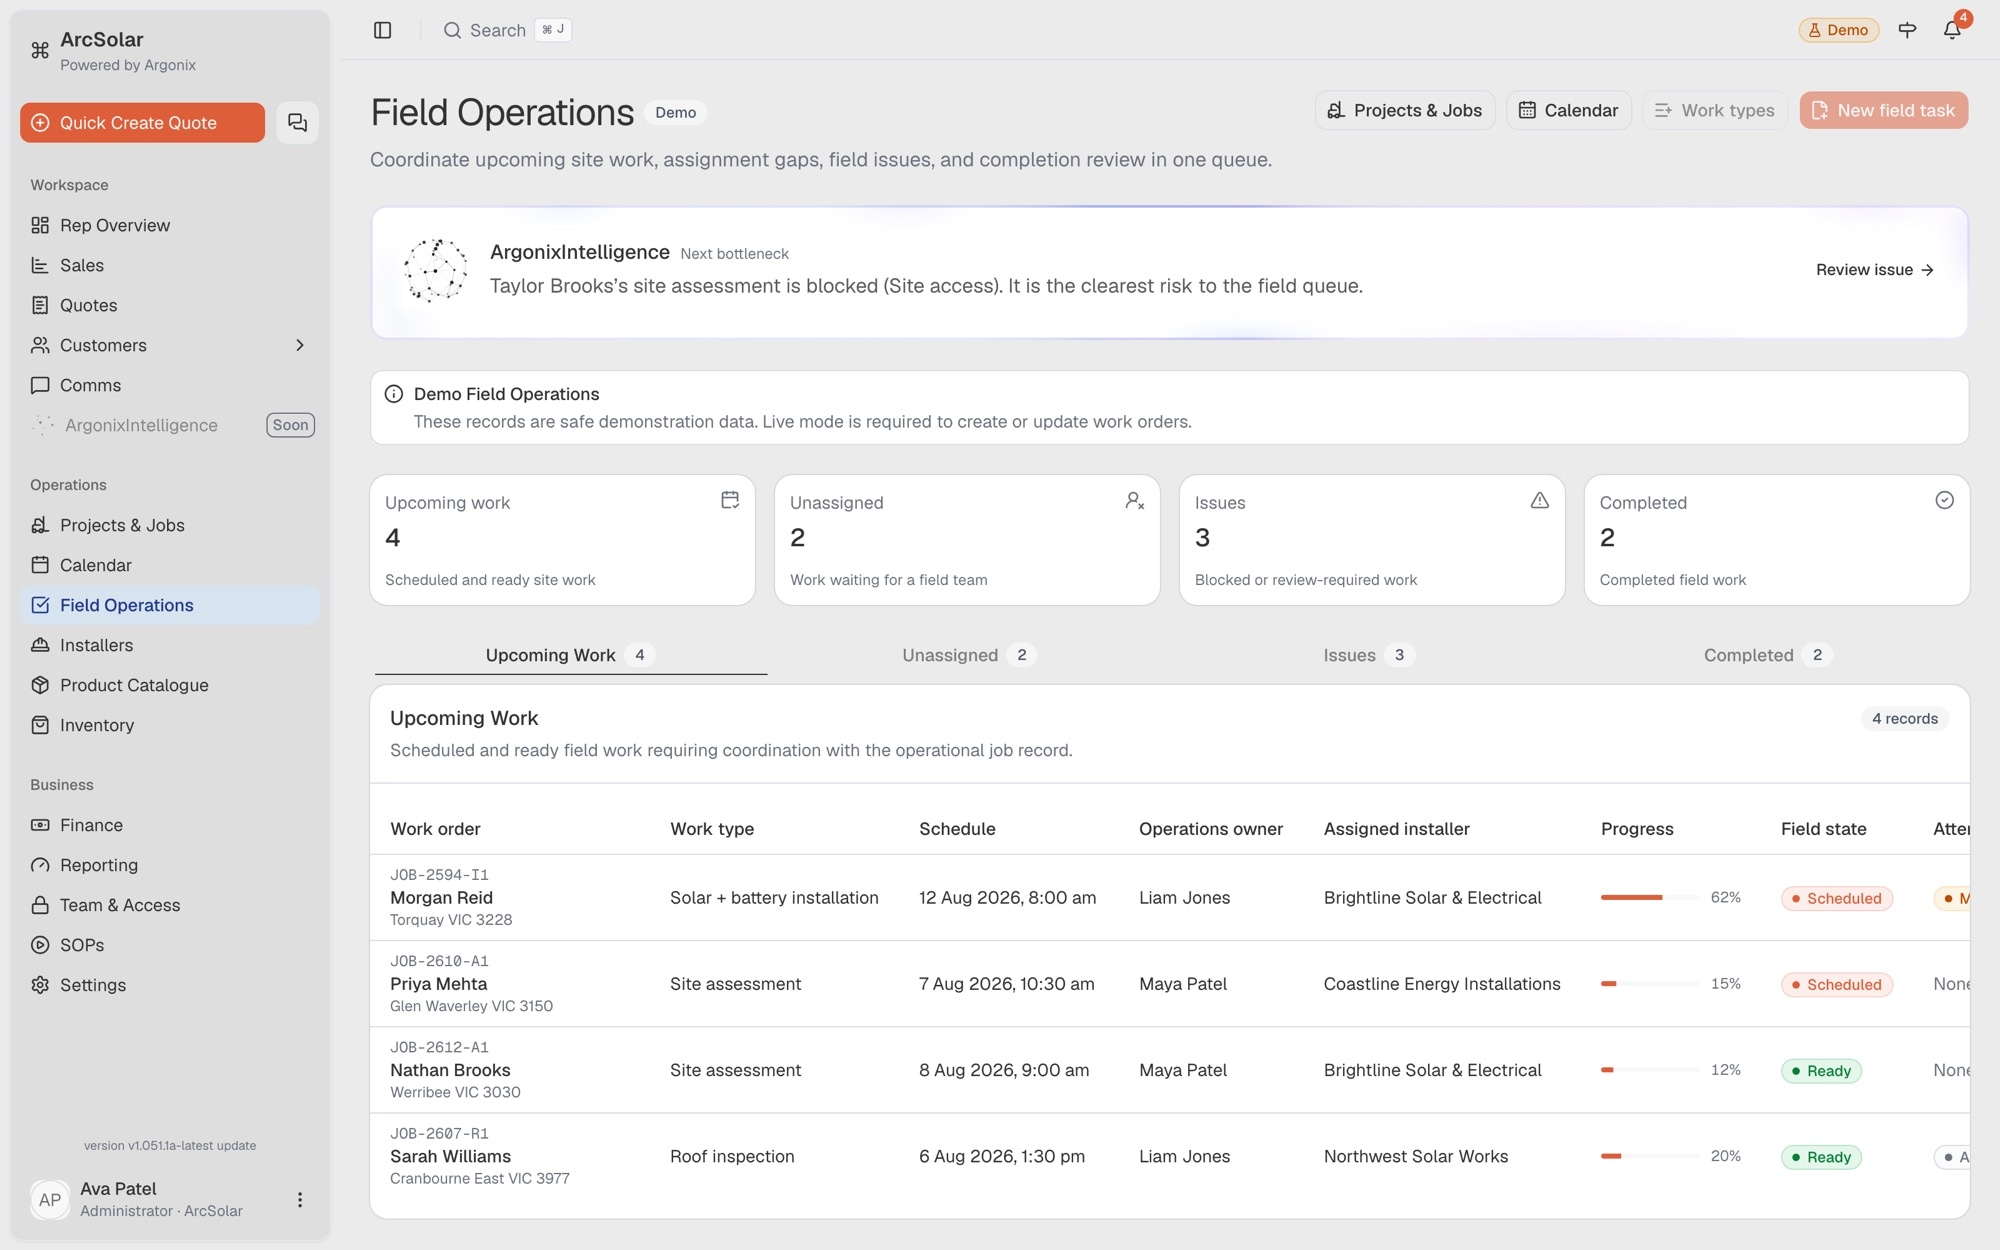Screen dimensions: 2000x1250
Task: Switch to the Completed tab
Action: coord(1767,655)
